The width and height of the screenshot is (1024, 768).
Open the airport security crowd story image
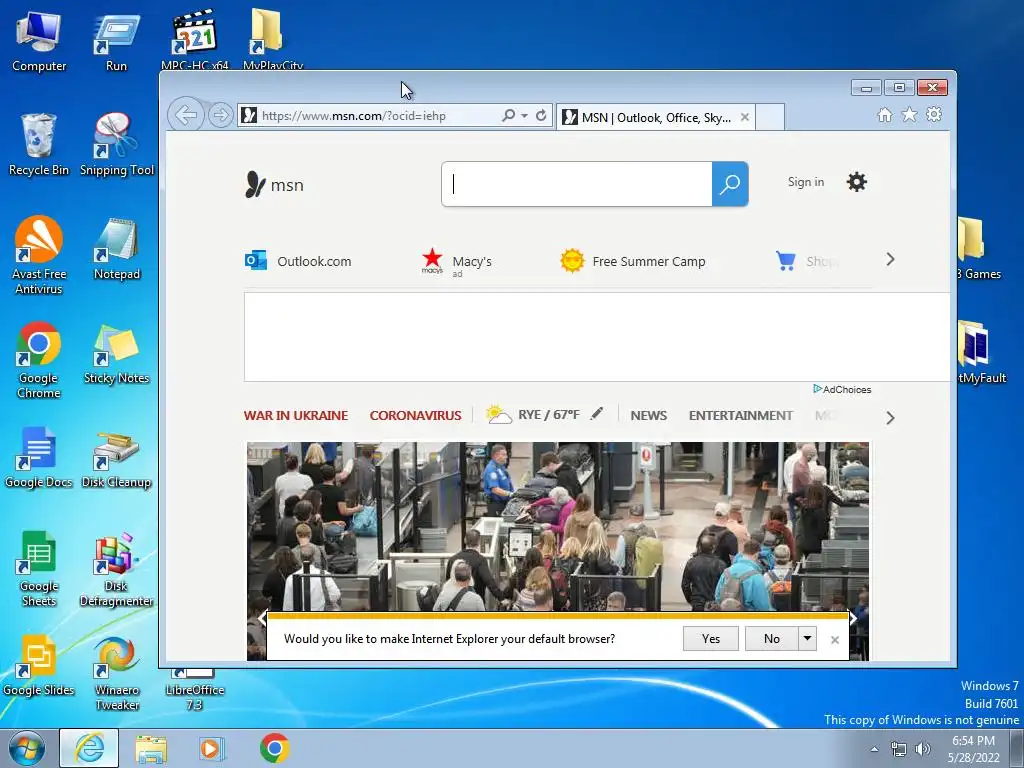click(x=558, y=526)
